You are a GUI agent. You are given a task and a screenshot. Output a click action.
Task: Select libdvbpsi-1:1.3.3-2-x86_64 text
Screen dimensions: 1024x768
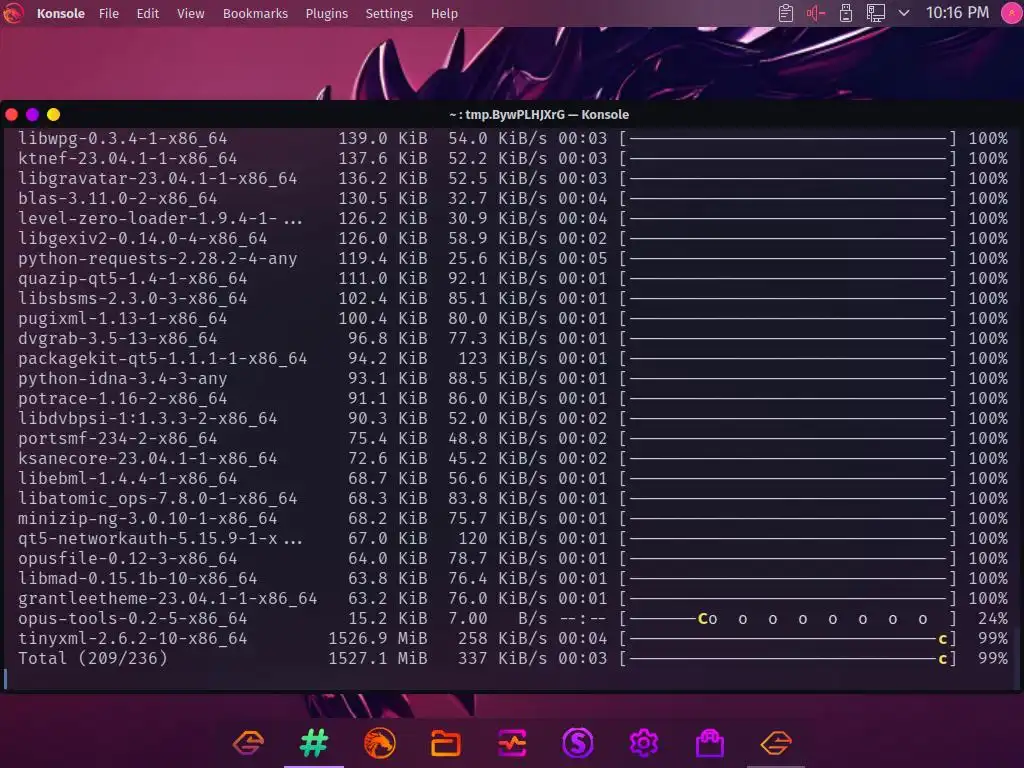pos(148,419)
